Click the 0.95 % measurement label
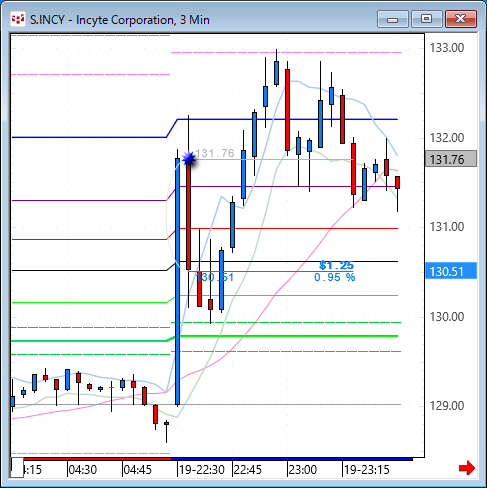The image size is (487, 488). [335, 277]
